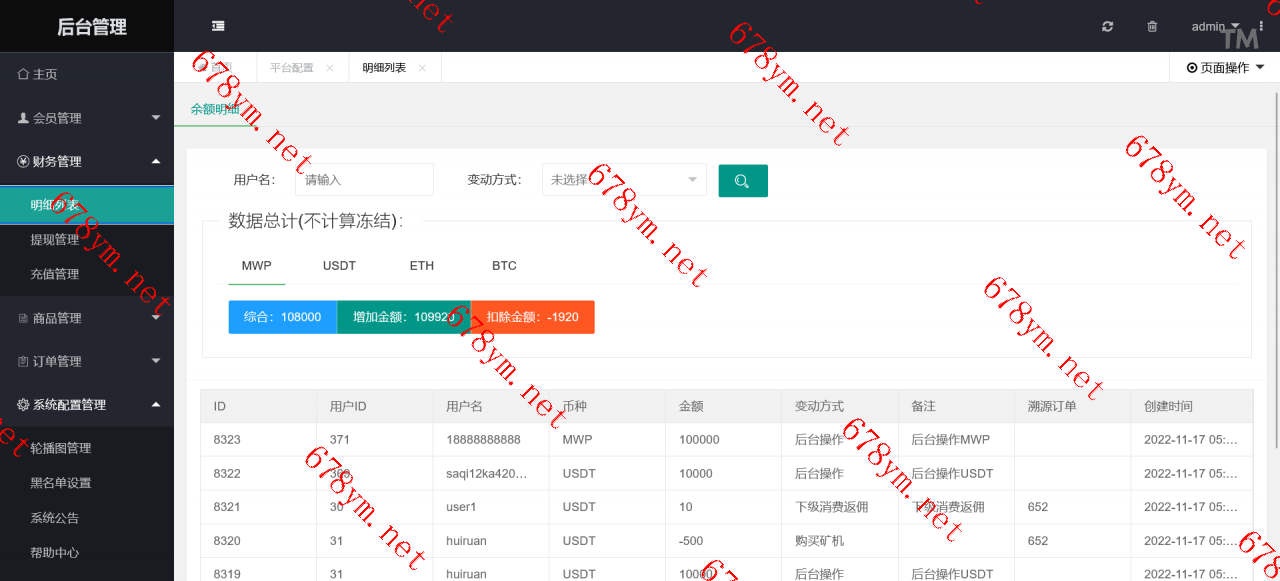
Task: Open 主页 from the sidebar
Action: tap(45, 74)
